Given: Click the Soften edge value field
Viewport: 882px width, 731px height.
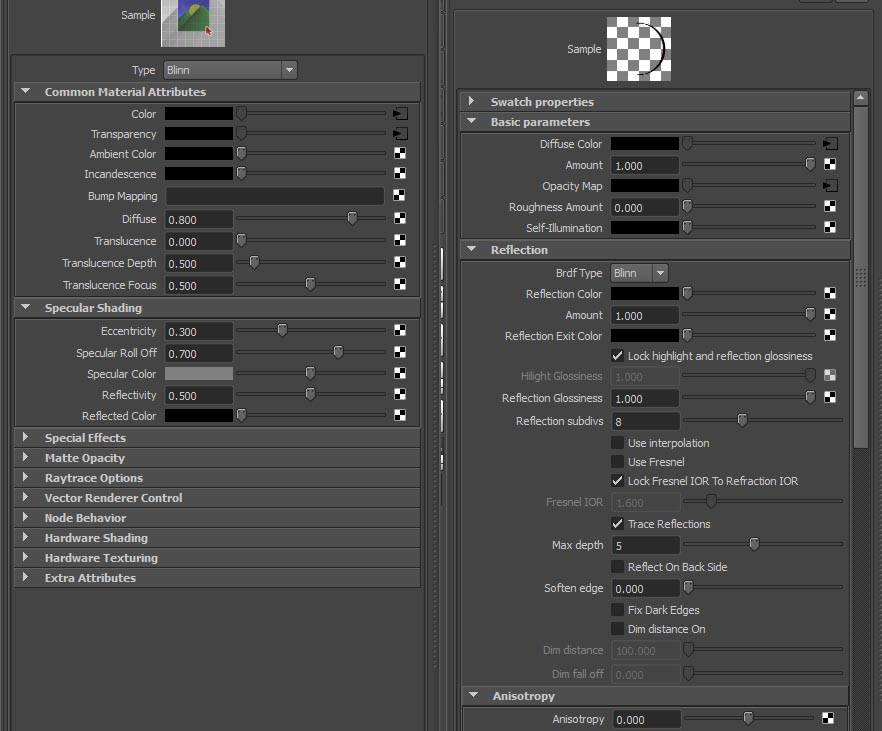Looking at the screenshot, I should point(645,589).
